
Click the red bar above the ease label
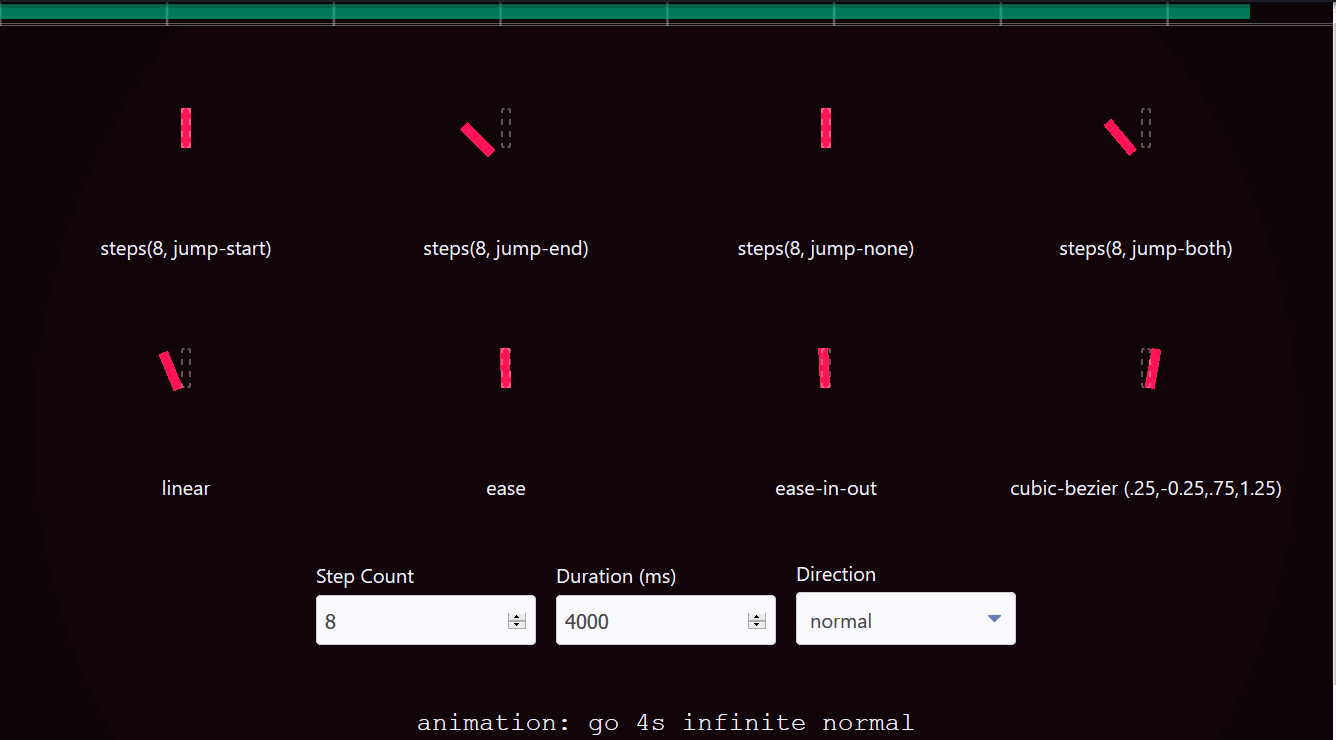[x=506, y=368]
